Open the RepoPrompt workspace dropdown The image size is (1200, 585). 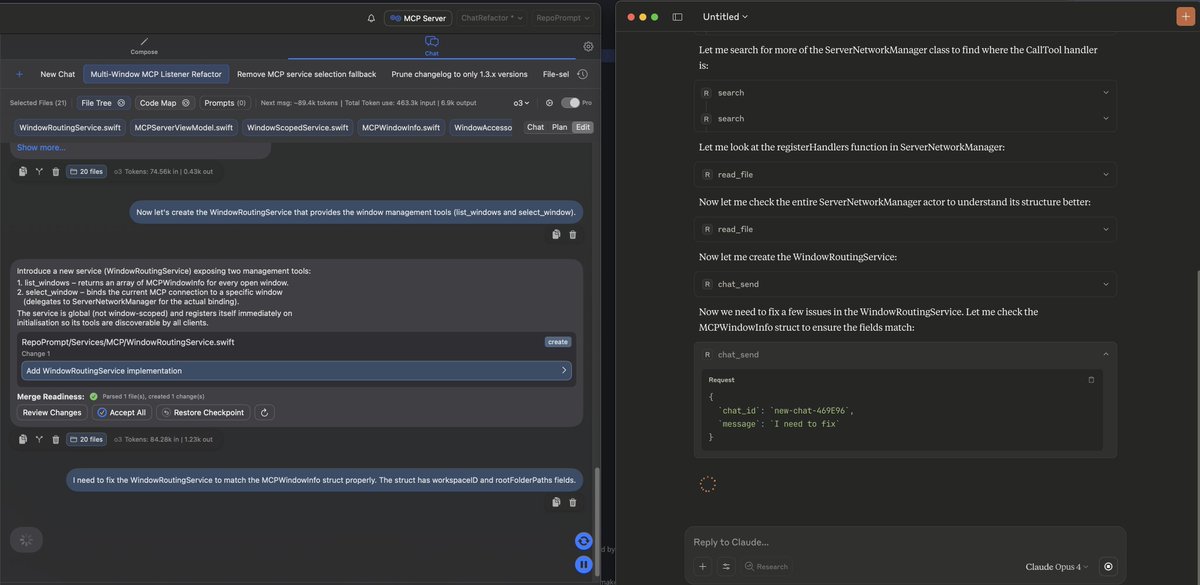pos(563,18)
